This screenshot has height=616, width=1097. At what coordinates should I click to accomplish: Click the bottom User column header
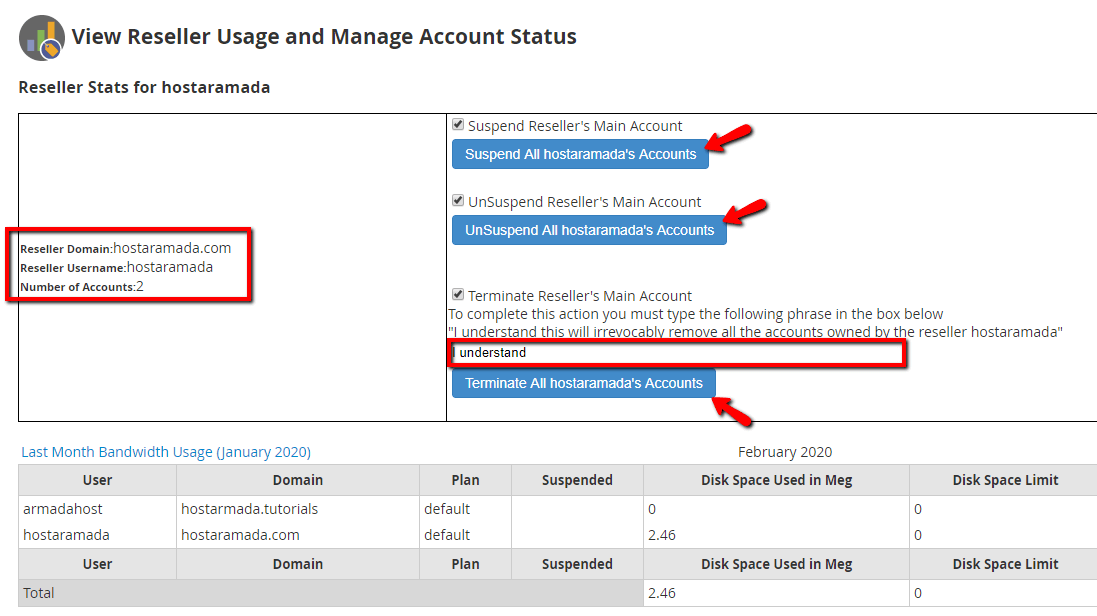[97, 564]
